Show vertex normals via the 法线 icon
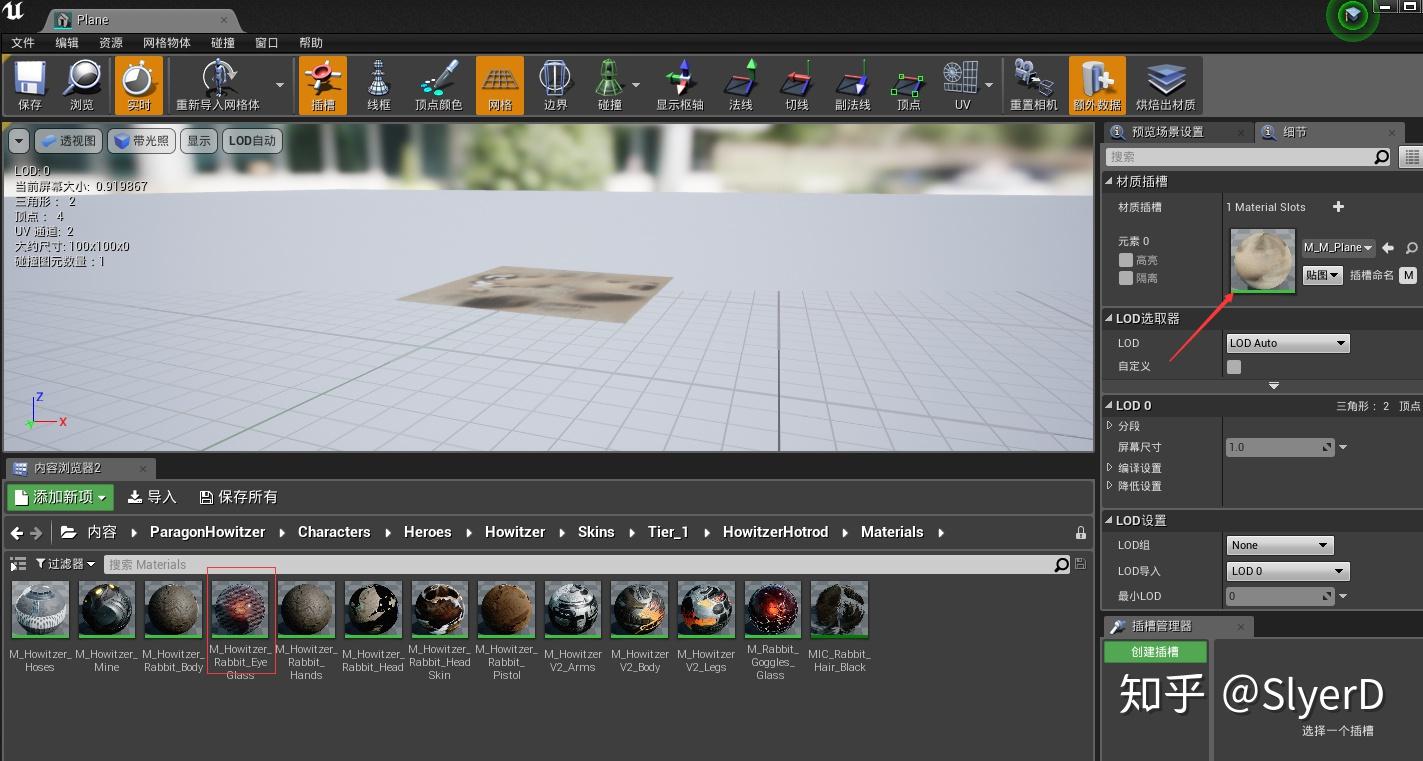The height and width of the screenshot is (761, 1423). 740,84
